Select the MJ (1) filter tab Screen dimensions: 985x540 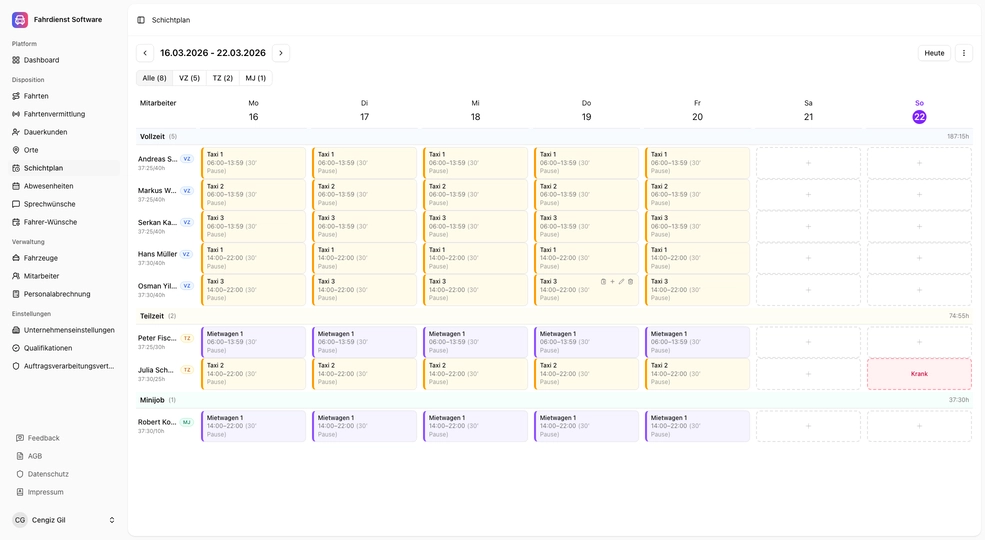[x=256, y=78]
